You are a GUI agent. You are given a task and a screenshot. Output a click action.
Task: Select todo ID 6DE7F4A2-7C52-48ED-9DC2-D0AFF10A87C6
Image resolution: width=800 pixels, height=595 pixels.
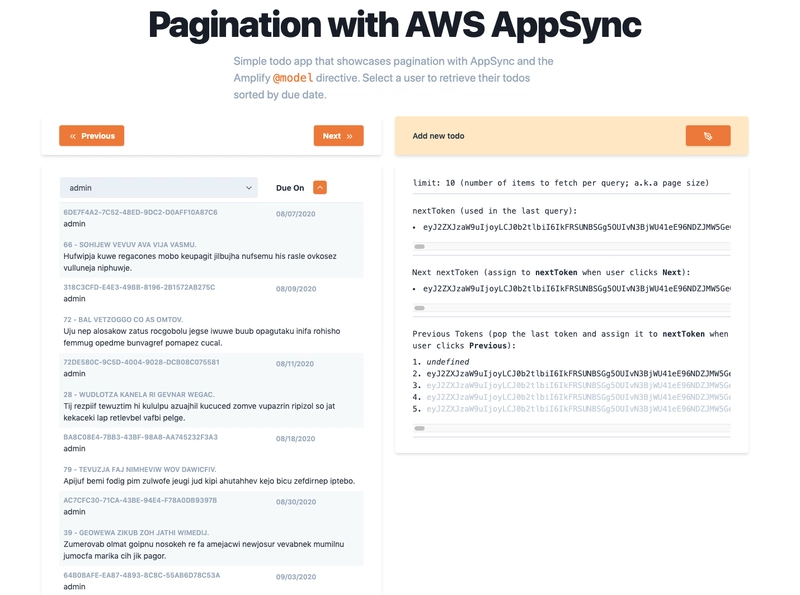point(140,212)
